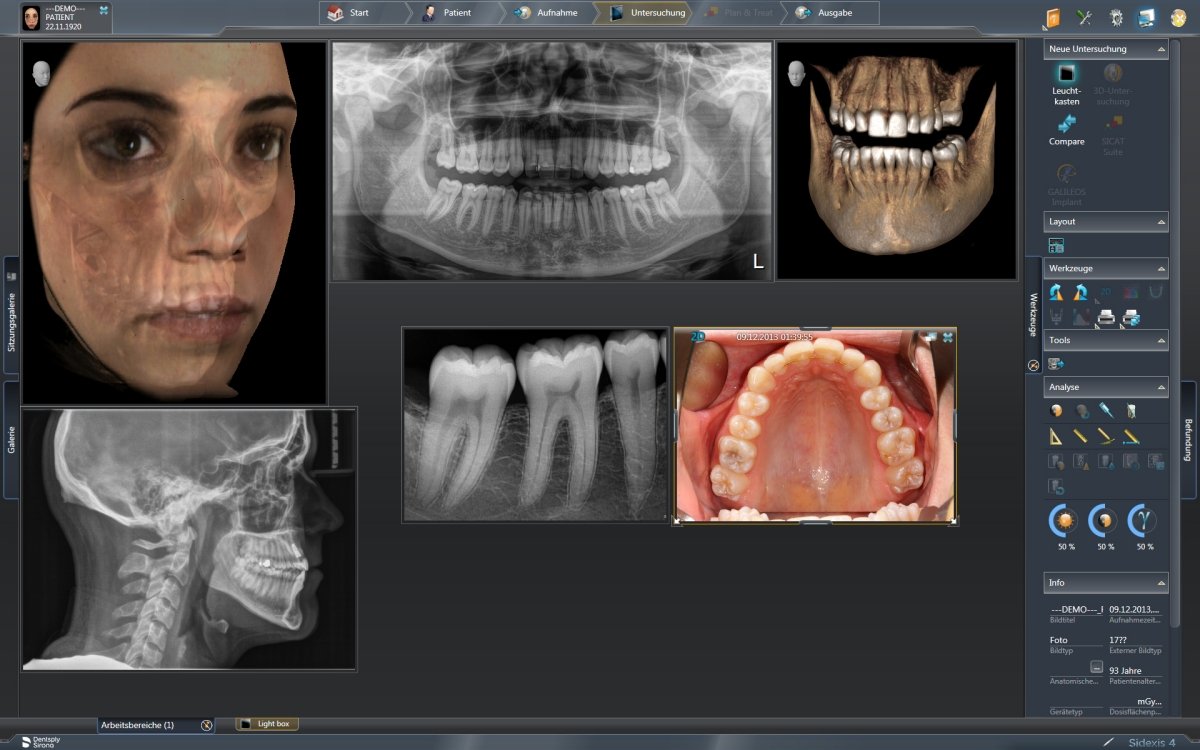Click the 2D badge on the intraoral photo
1200x750 pixels.
(x=697, y=336)
